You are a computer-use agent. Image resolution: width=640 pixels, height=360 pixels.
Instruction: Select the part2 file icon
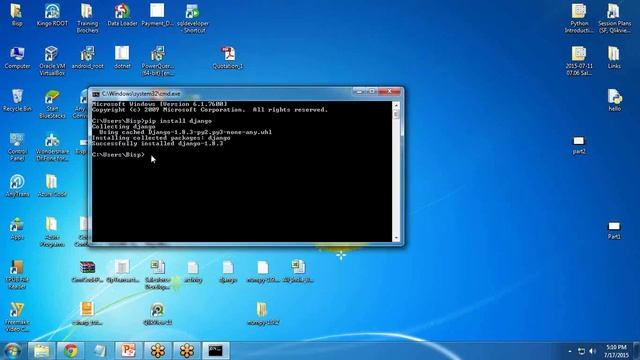[579, 145]
